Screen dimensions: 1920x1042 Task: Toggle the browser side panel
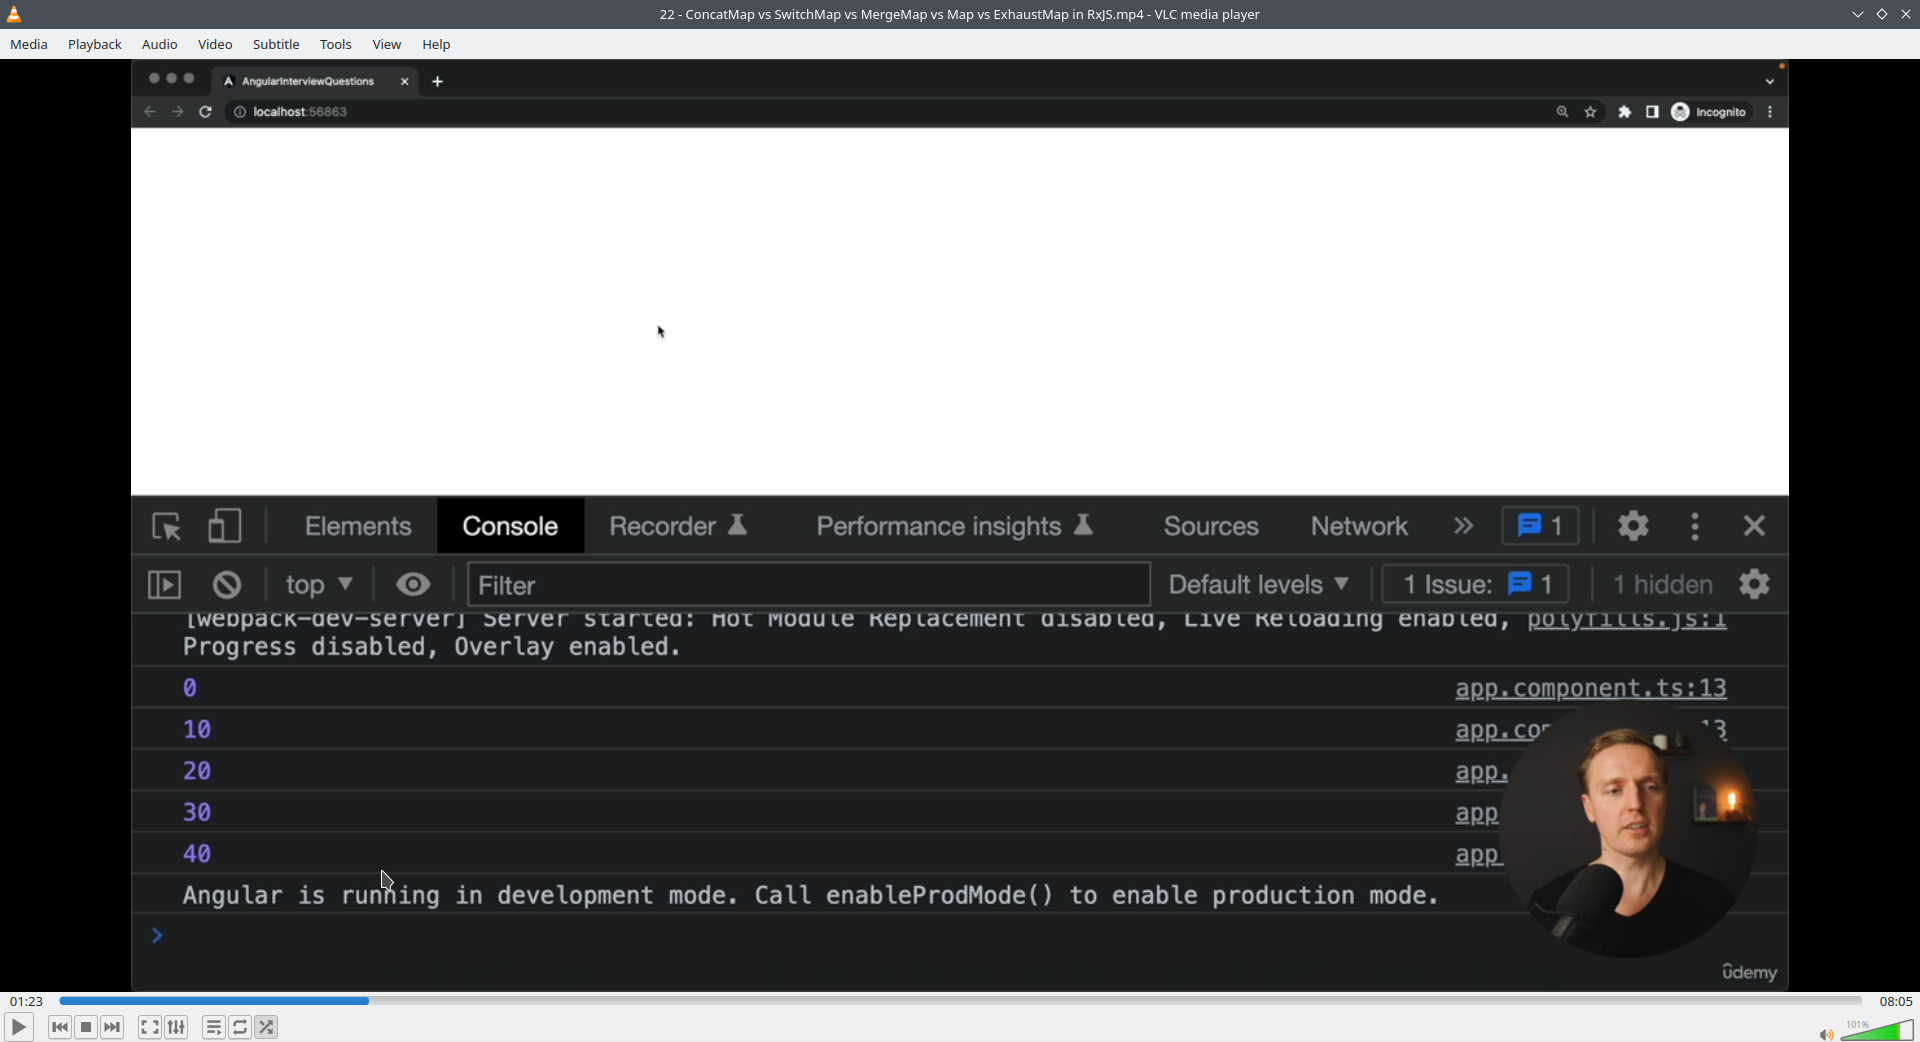click(x=1652, y=112)
